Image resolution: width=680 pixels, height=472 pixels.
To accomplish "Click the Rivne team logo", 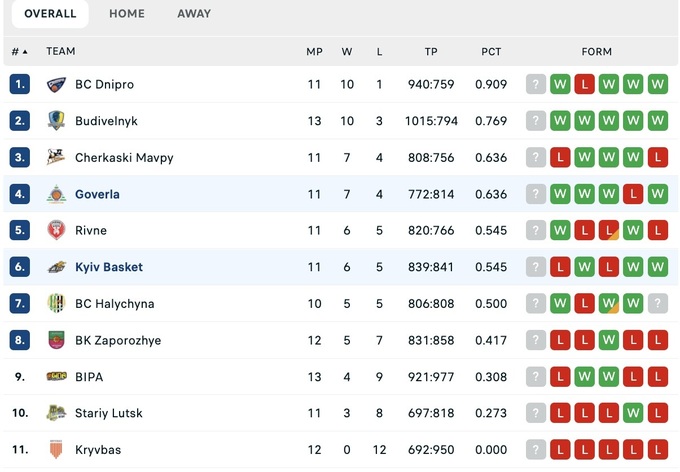I will [56, 231].
